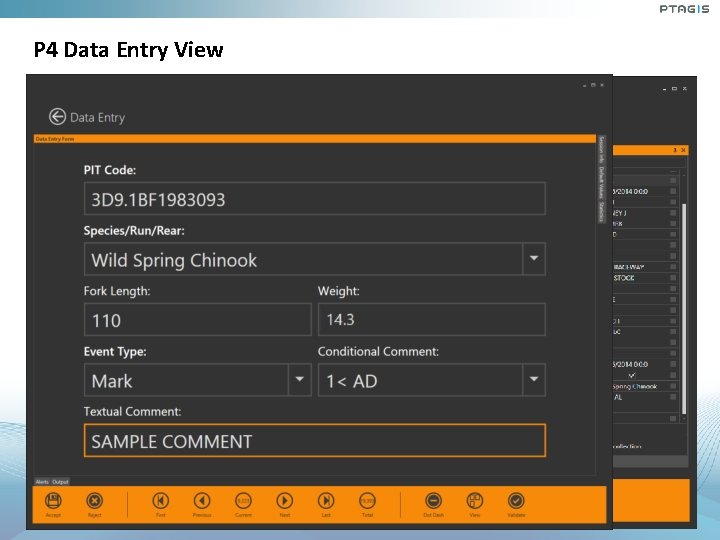This screenshot has height=540, width=720.
Task: Toggle the STOCK row checkbox in back window
Action: click(x=673, y=278)
